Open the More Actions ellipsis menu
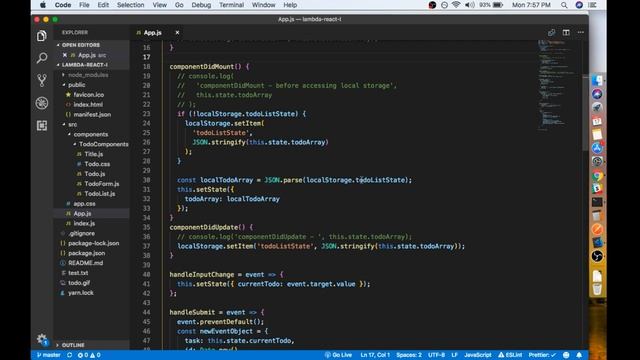 (x=580, y=32)
